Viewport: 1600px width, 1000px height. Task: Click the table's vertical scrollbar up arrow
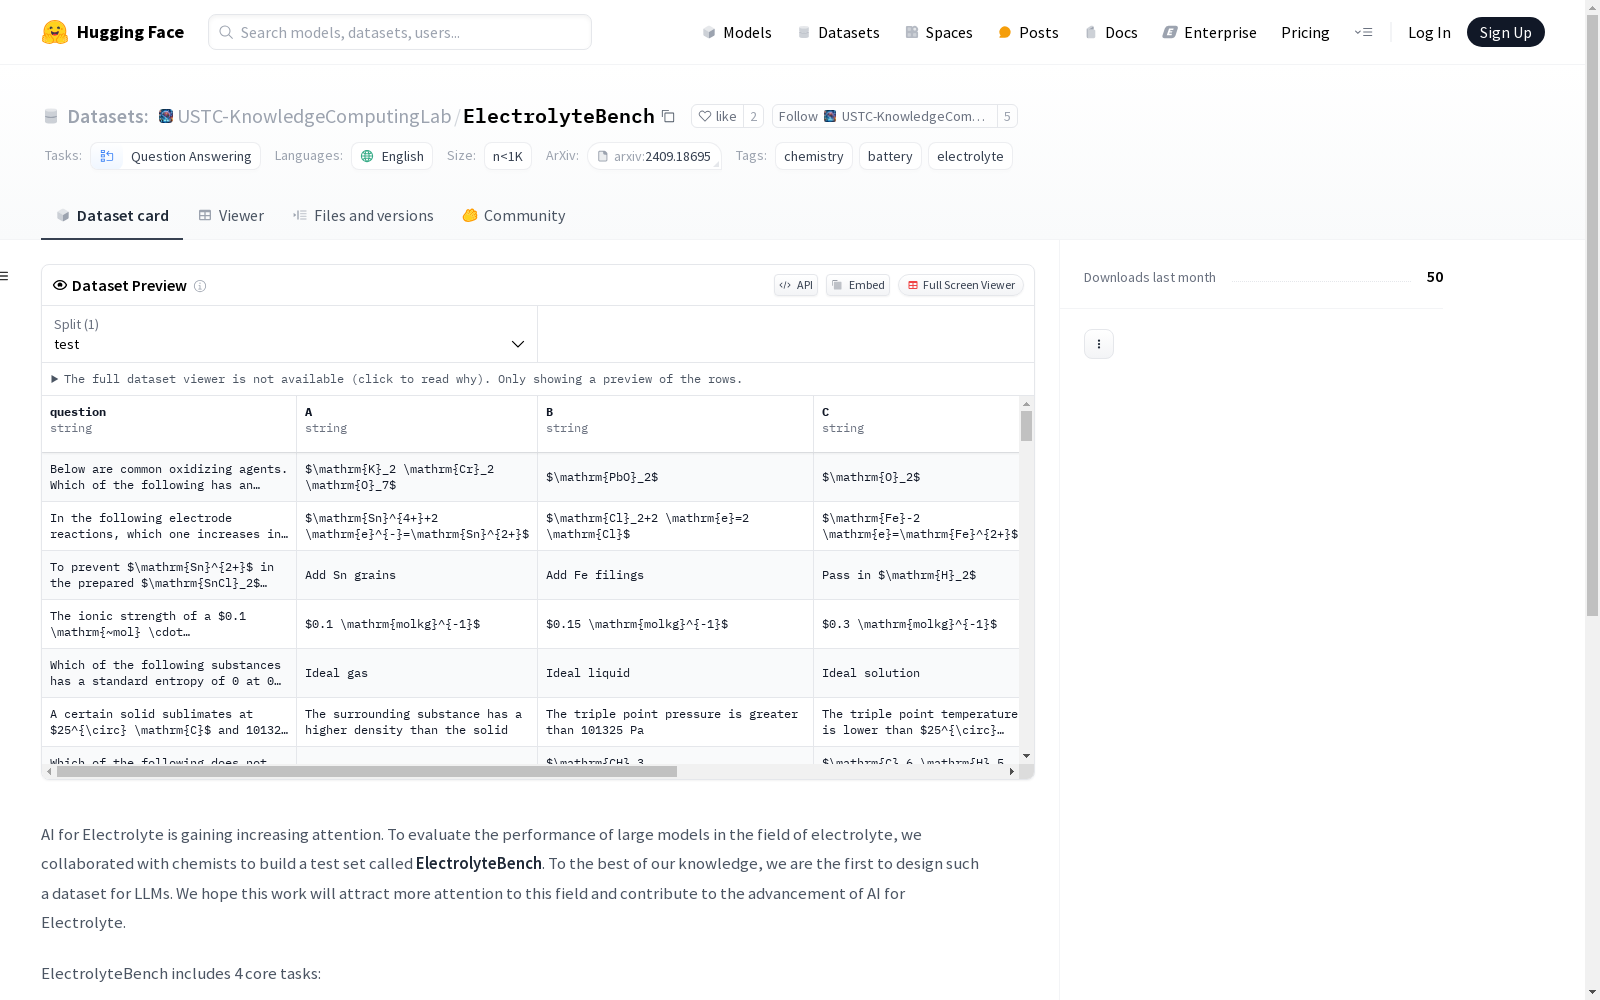click(1026, 404)
